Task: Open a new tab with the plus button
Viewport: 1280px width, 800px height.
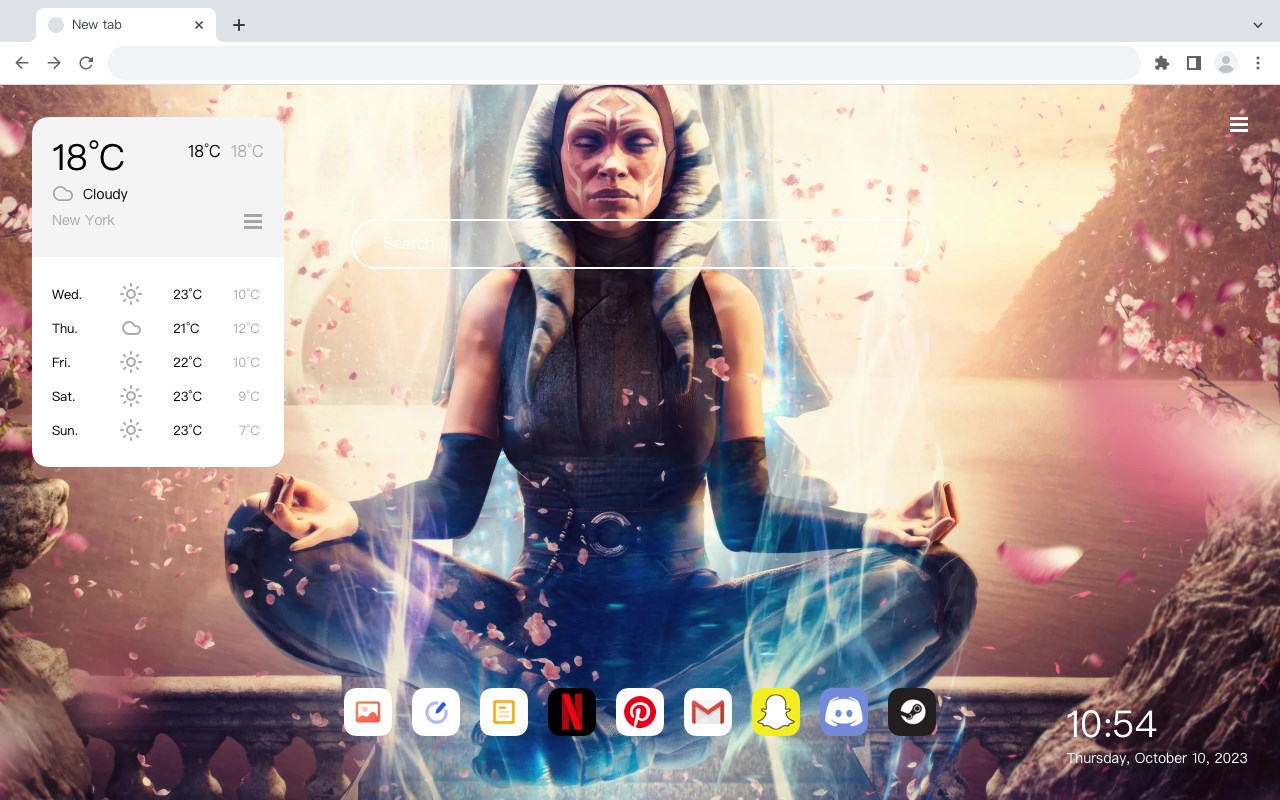Action: (238, 25)
